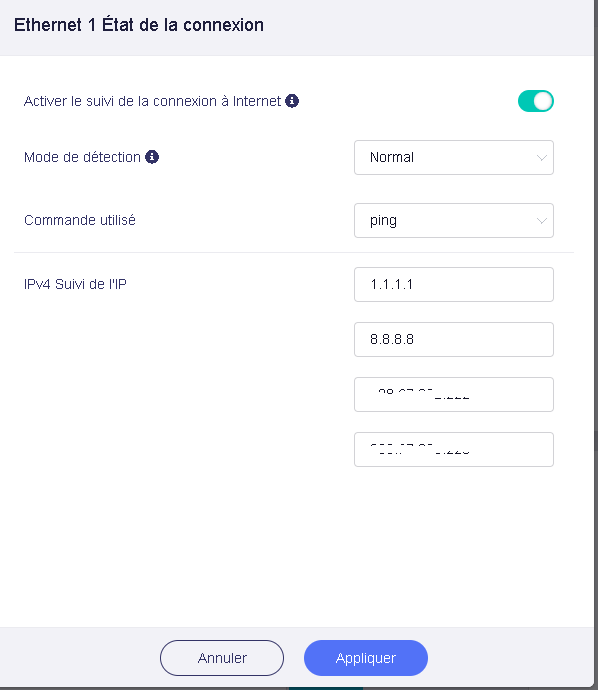598x690 pixels.
Task: Click the Ethernet 1 État de la connexion title
Action: [x=139, y=25]
